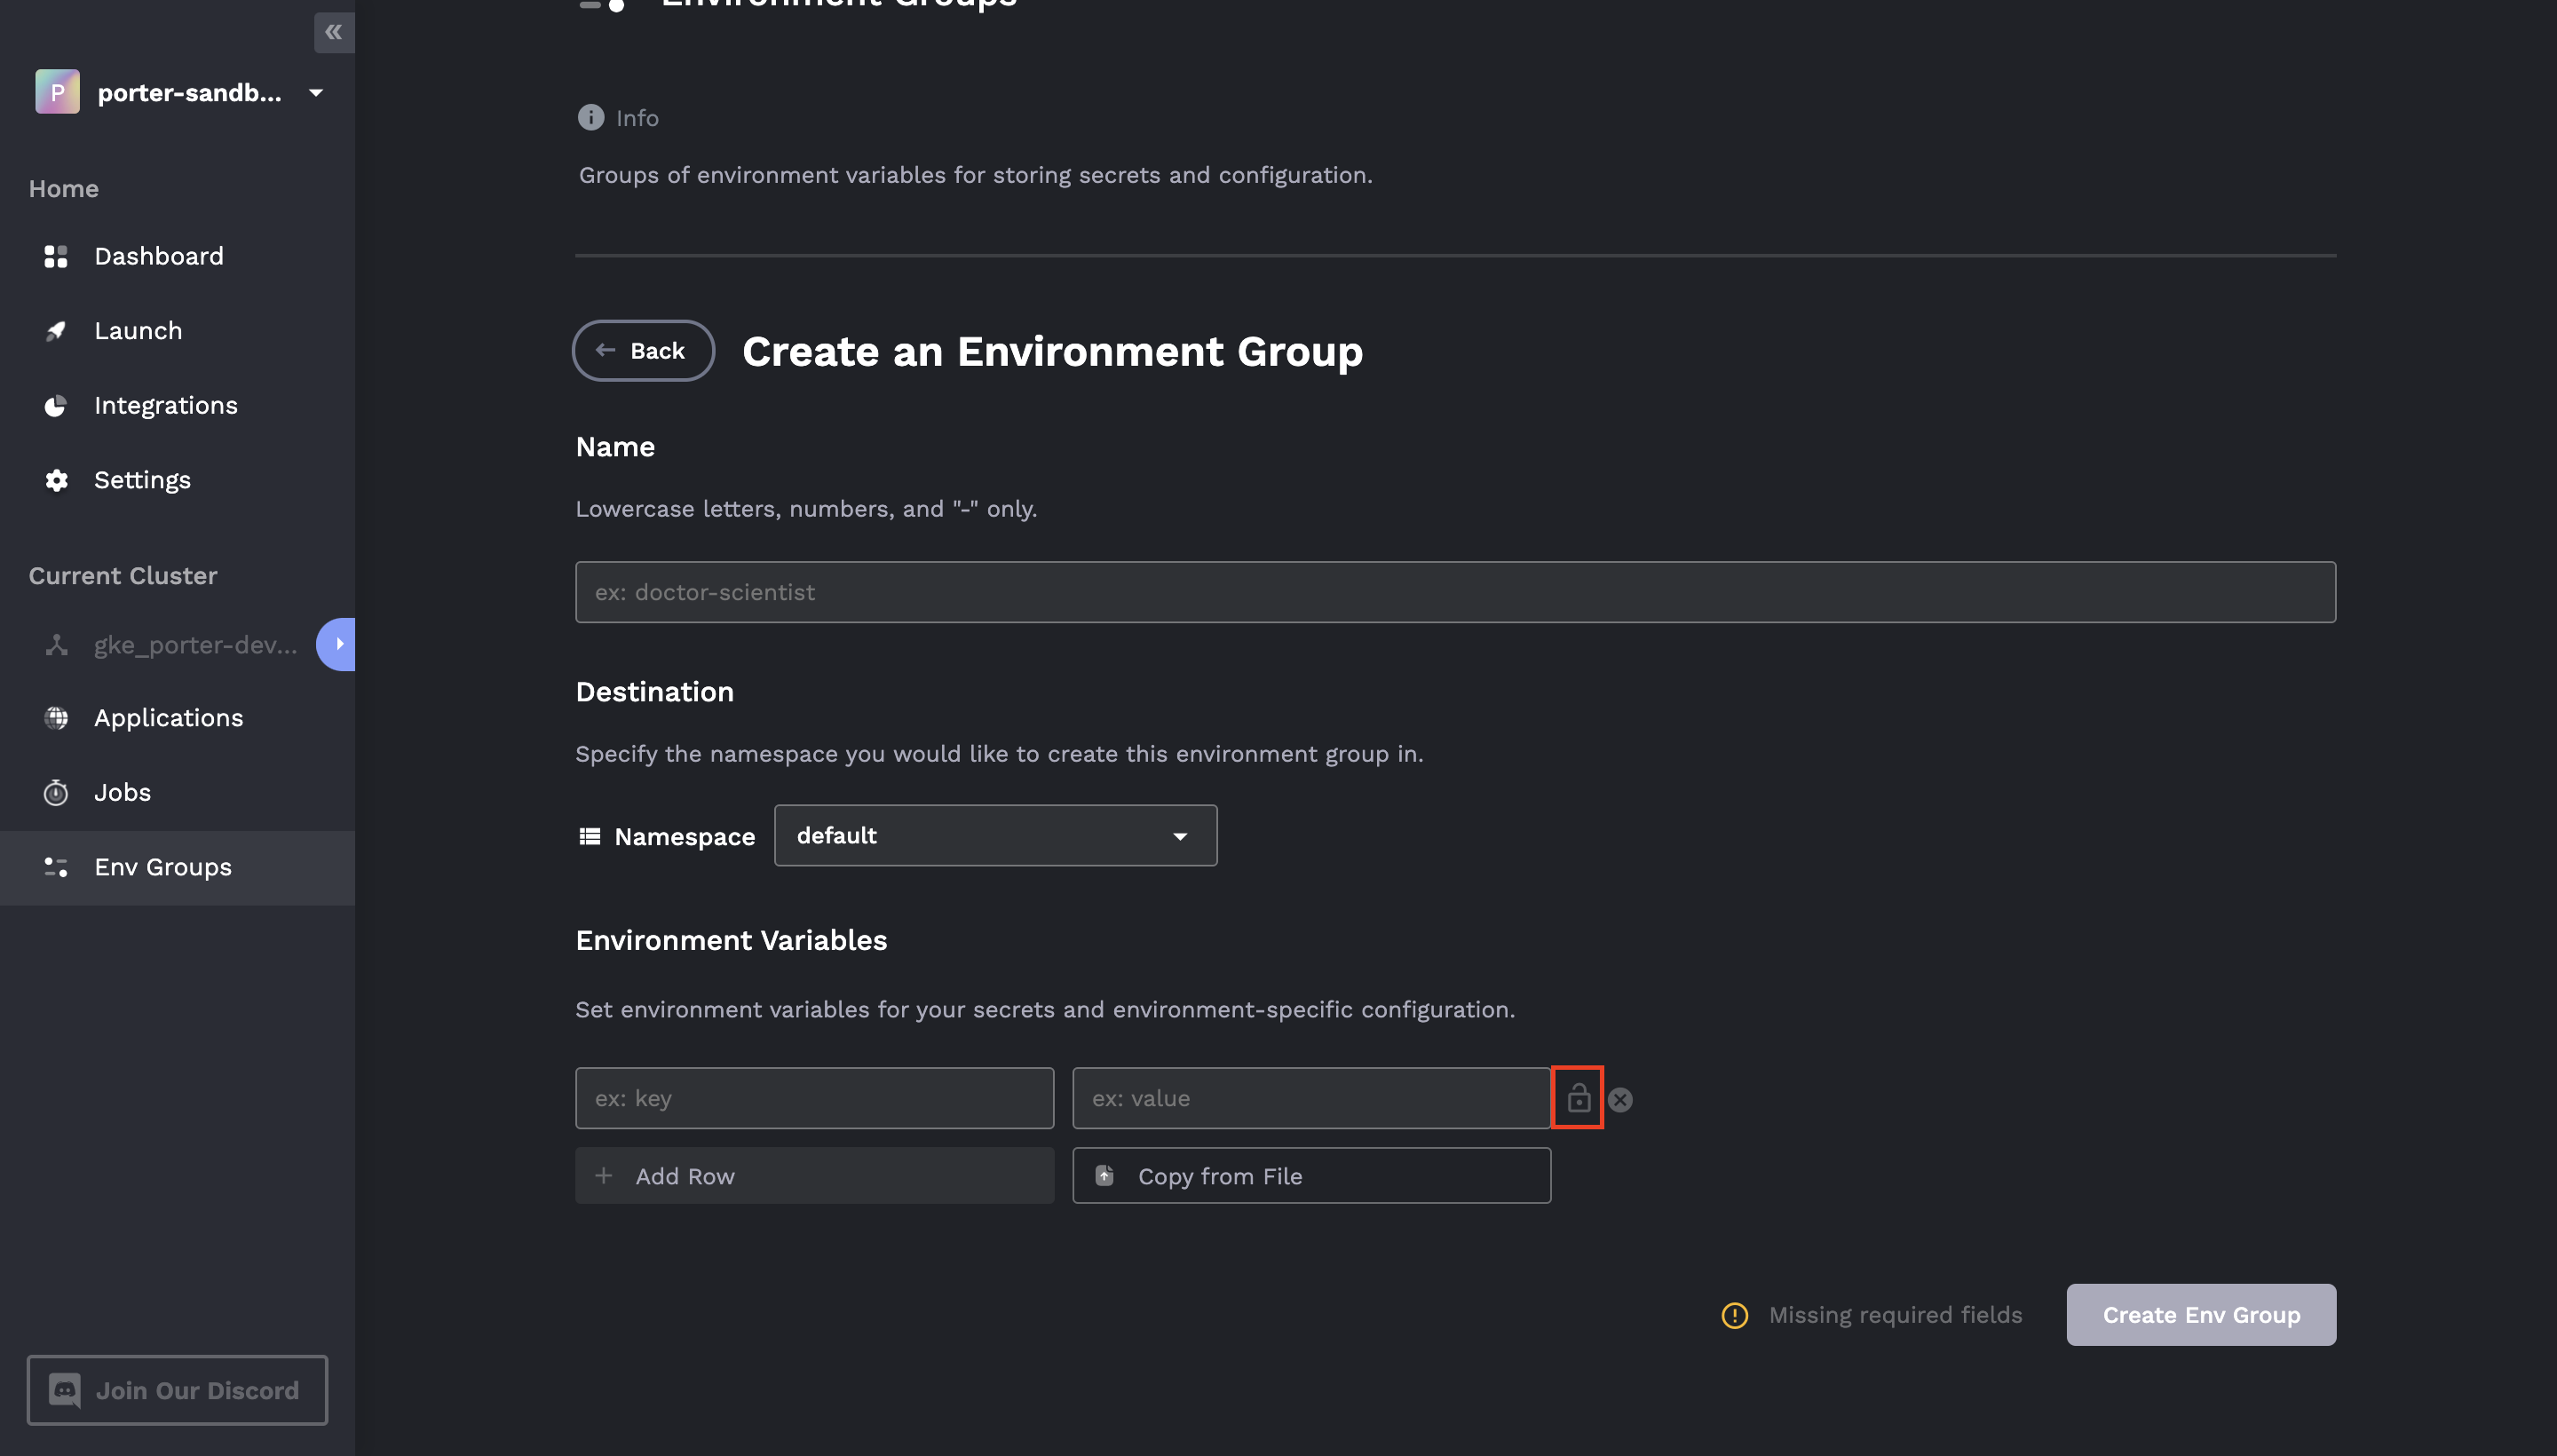Click the project avatar P icon
The image size is (2557, 1456).
57,92
